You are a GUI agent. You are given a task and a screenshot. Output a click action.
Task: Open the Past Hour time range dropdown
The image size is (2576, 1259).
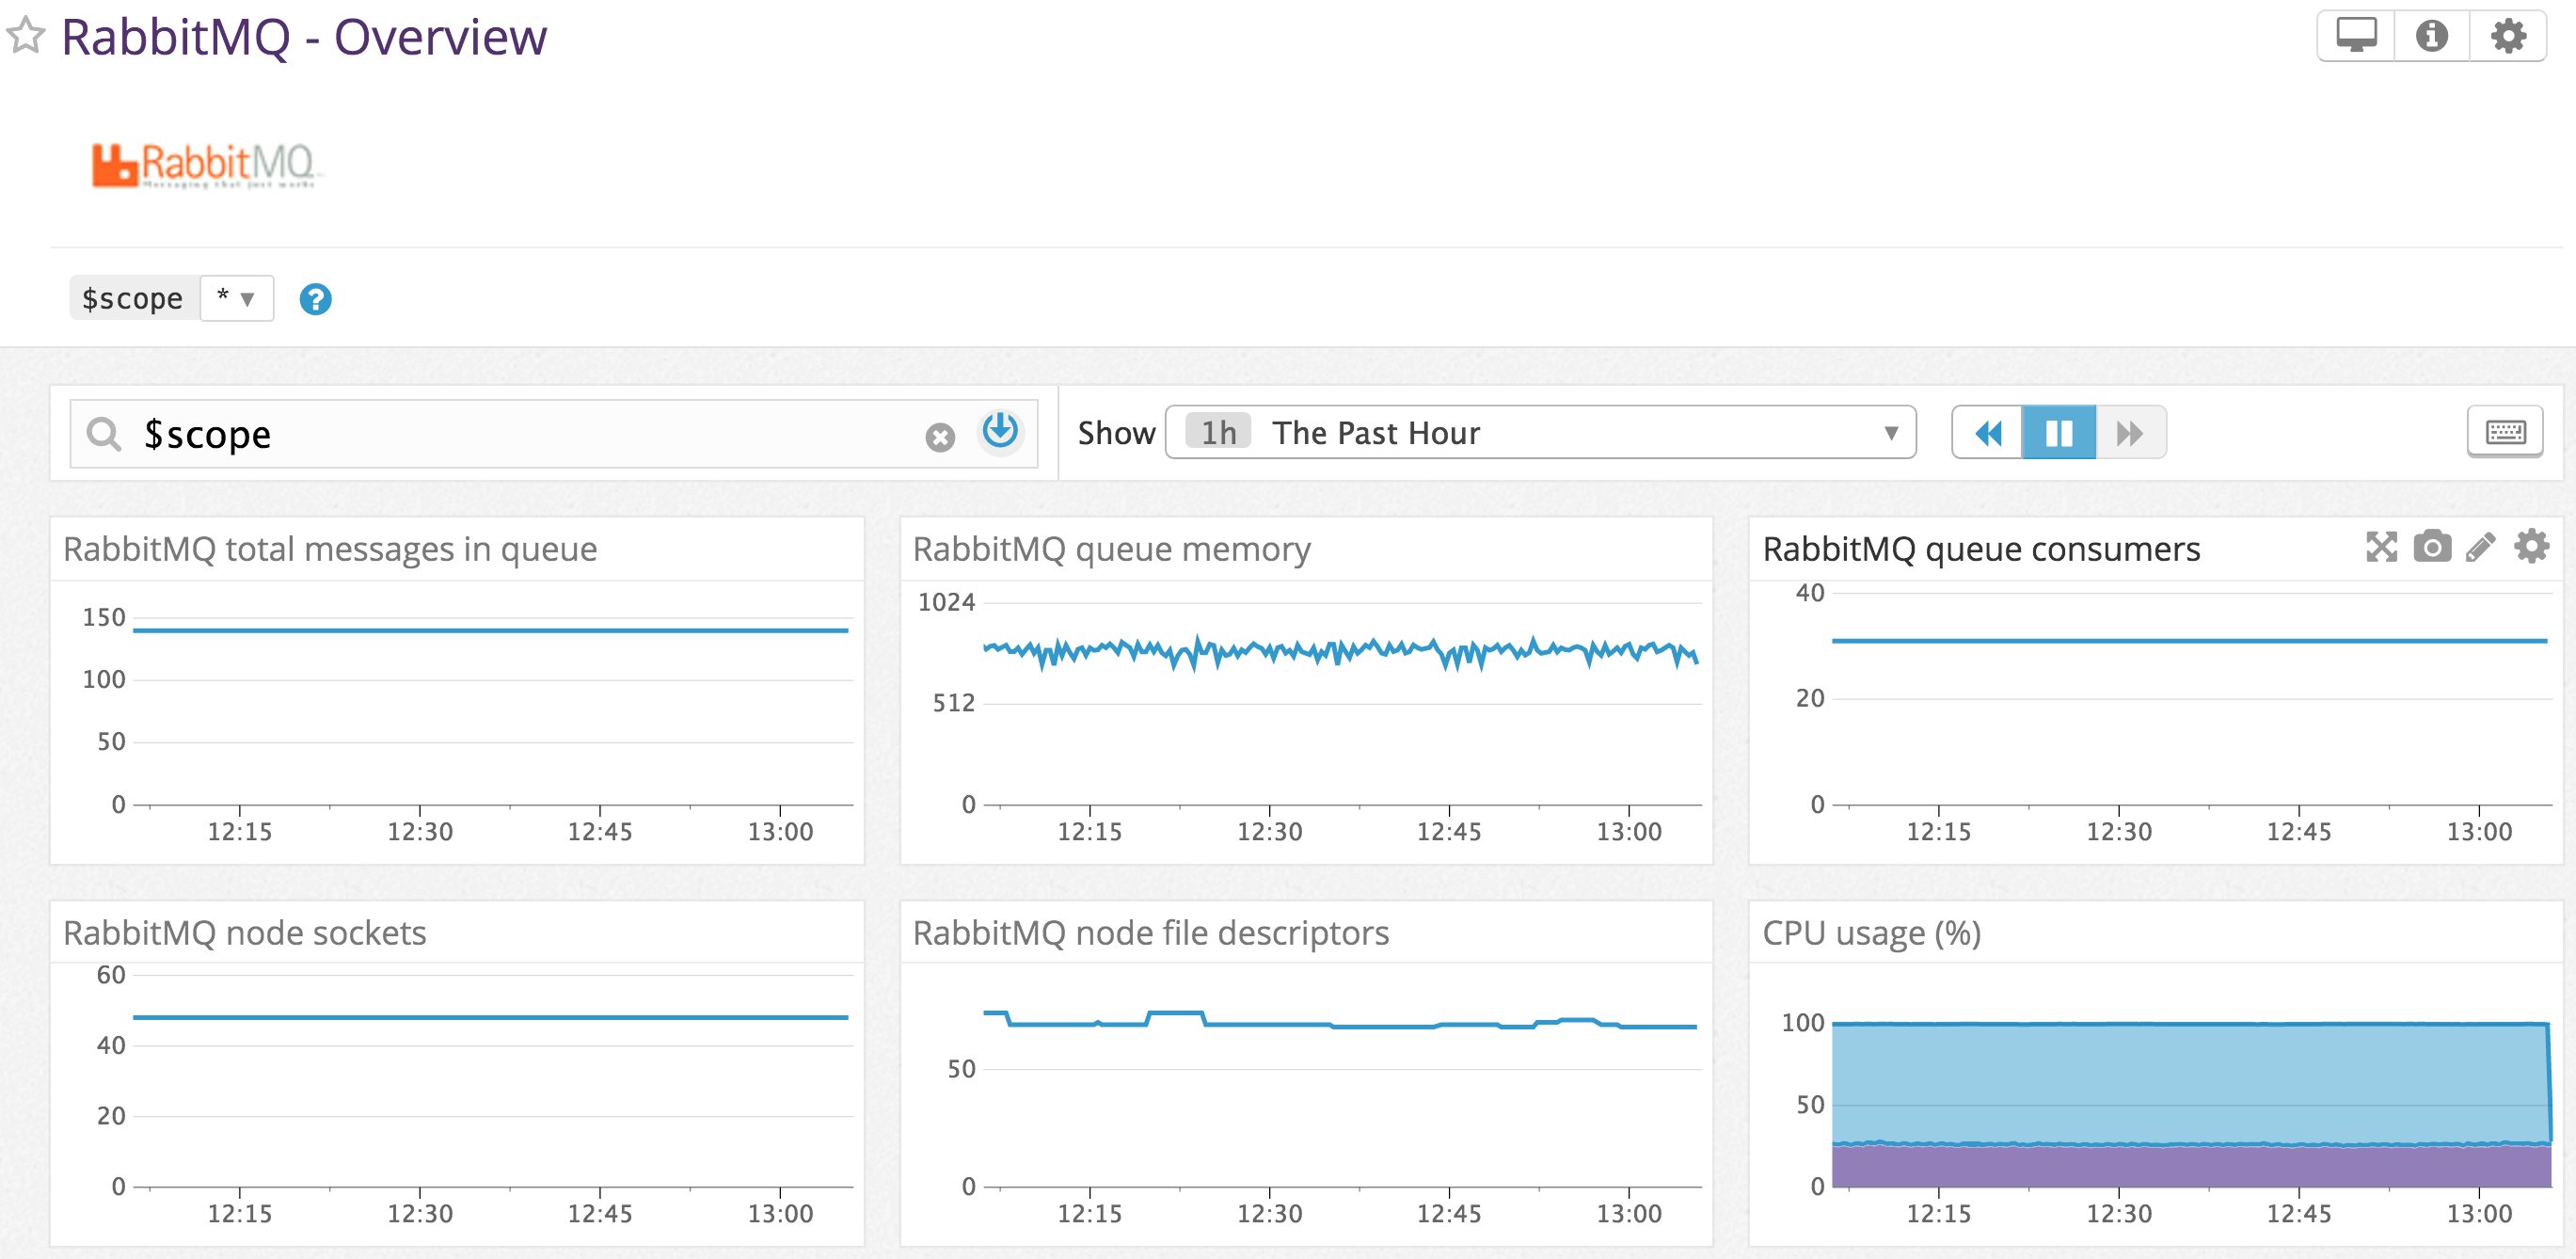[x=1540, y=432]
